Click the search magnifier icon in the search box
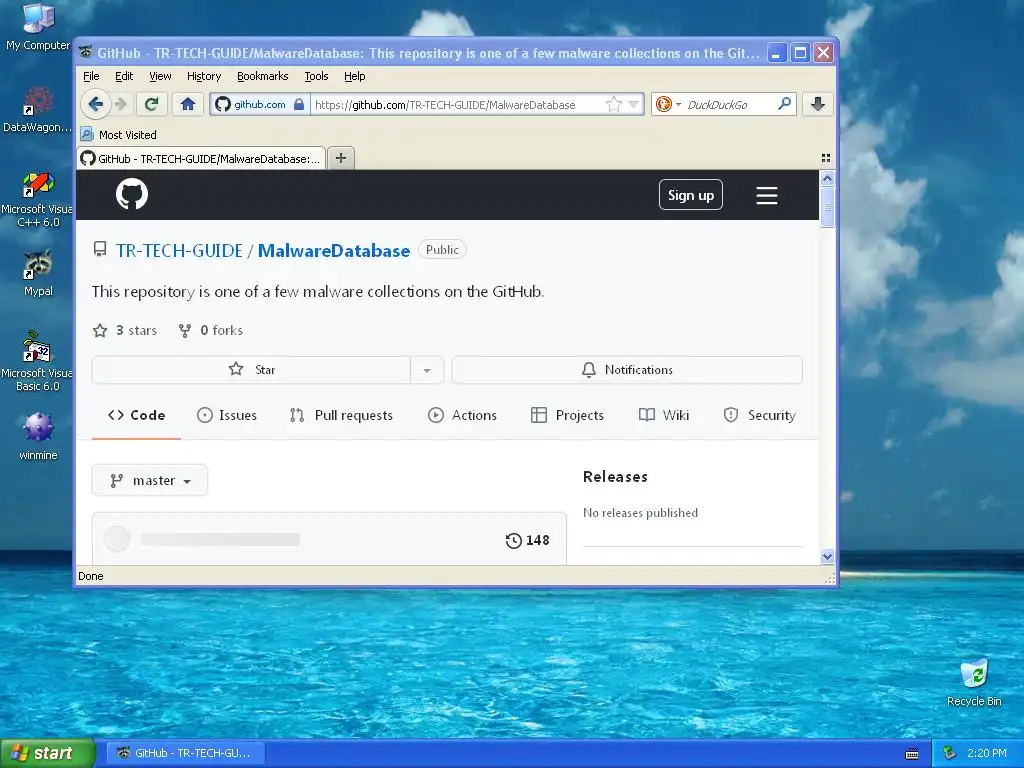 pos(784,104)
